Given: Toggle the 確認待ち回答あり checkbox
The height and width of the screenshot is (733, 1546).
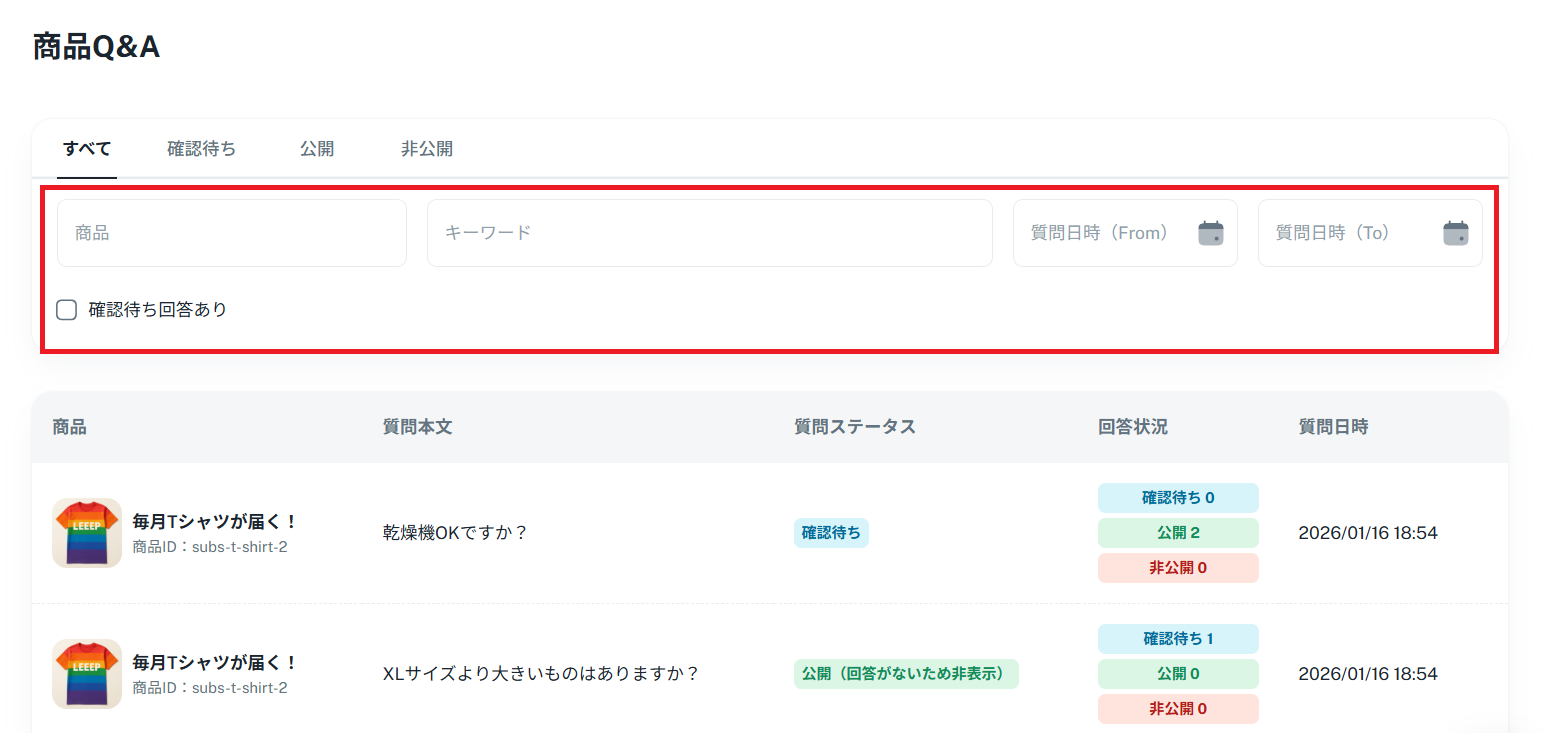Looking at the screenshot, I should (67, 310).
